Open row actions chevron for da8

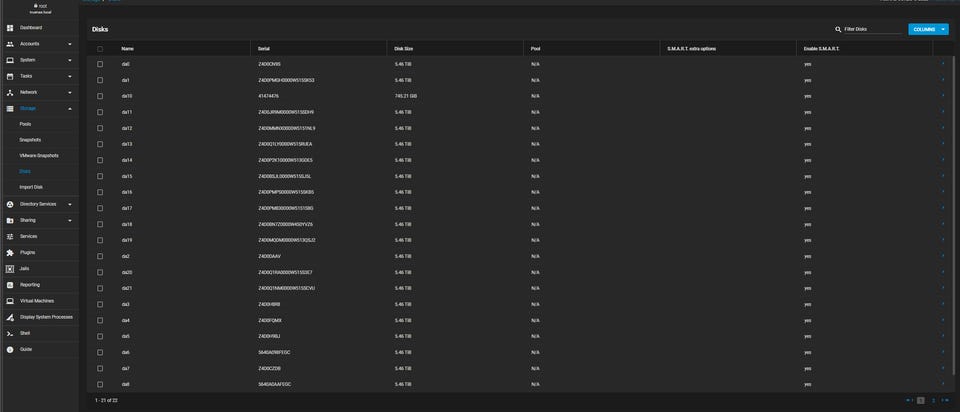[943, 384]
